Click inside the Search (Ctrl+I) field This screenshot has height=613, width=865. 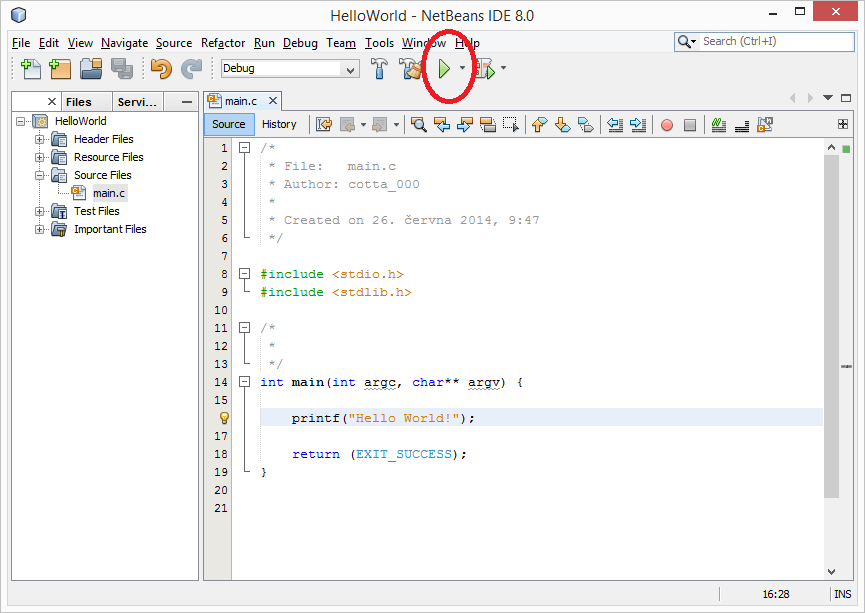coord(770,41)
